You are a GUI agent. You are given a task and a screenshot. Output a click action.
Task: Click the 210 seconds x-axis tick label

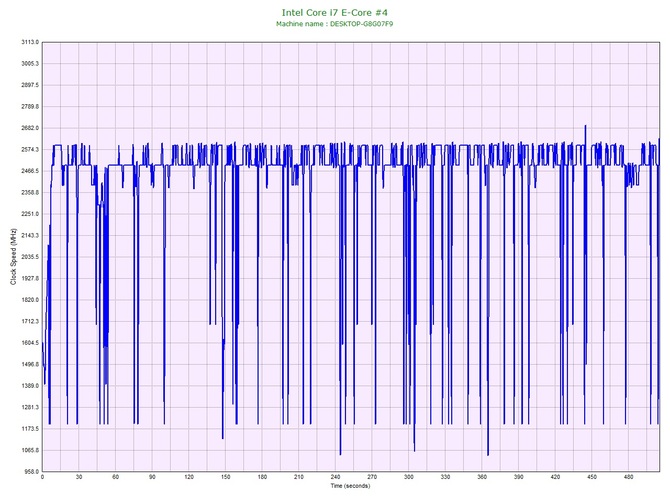click(299, 477)
